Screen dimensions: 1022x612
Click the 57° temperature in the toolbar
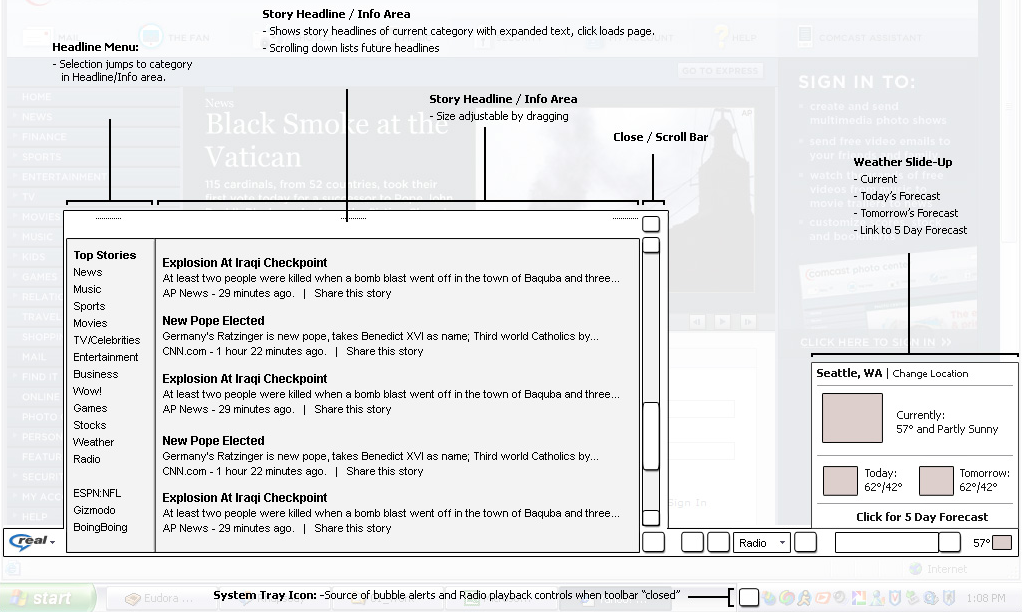(x=981, y=543)
